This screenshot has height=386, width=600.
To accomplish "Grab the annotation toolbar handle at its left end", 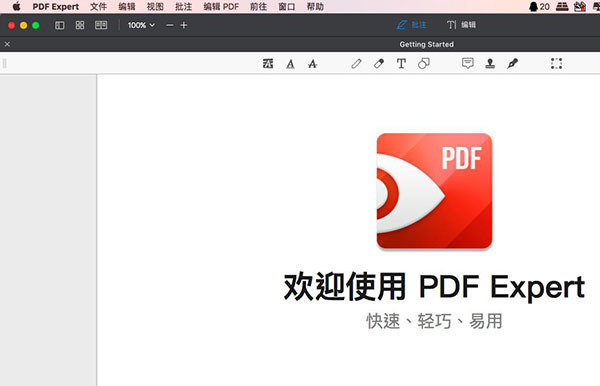I will click(x=5, y=64).
